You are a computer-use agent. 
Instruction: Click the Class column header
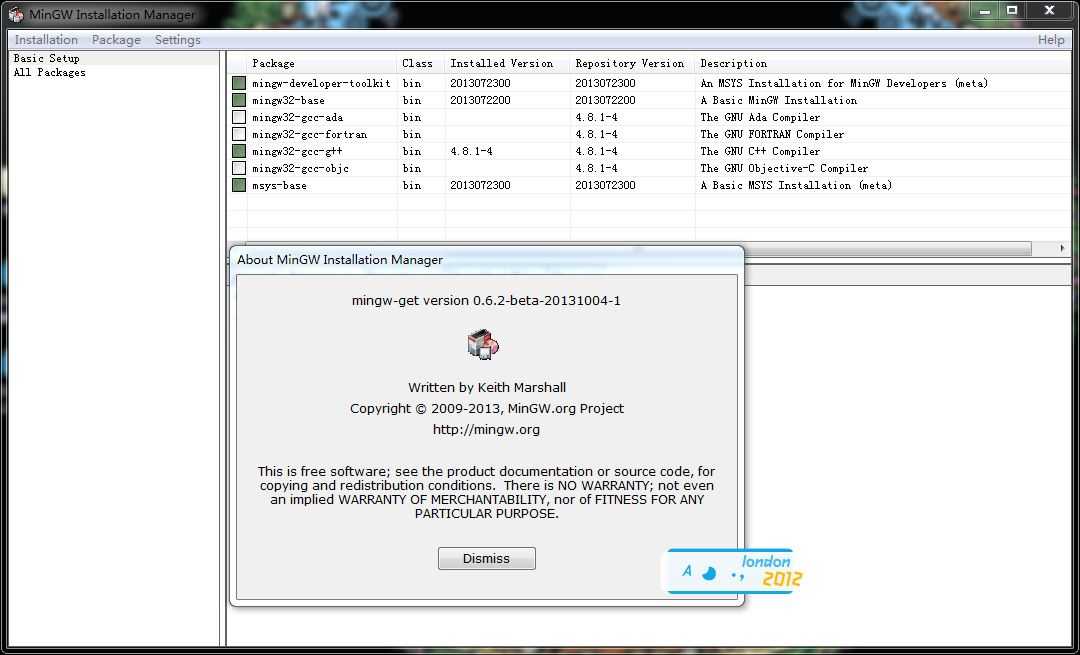pos(421,63)
